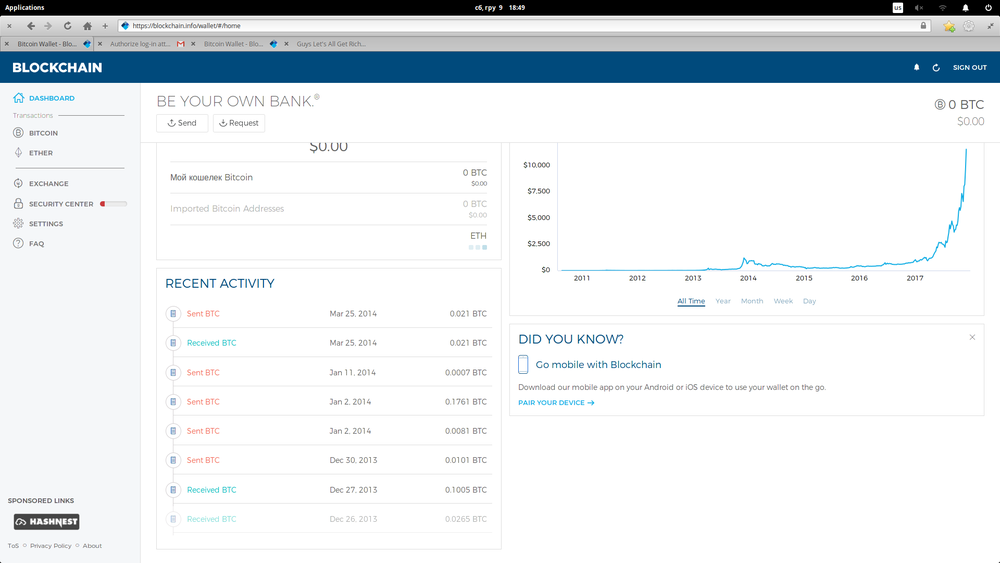Switch the price chart to Year
Image resolution: width=1000 pixels, height=563 pixels.
[x=722, y=301]
